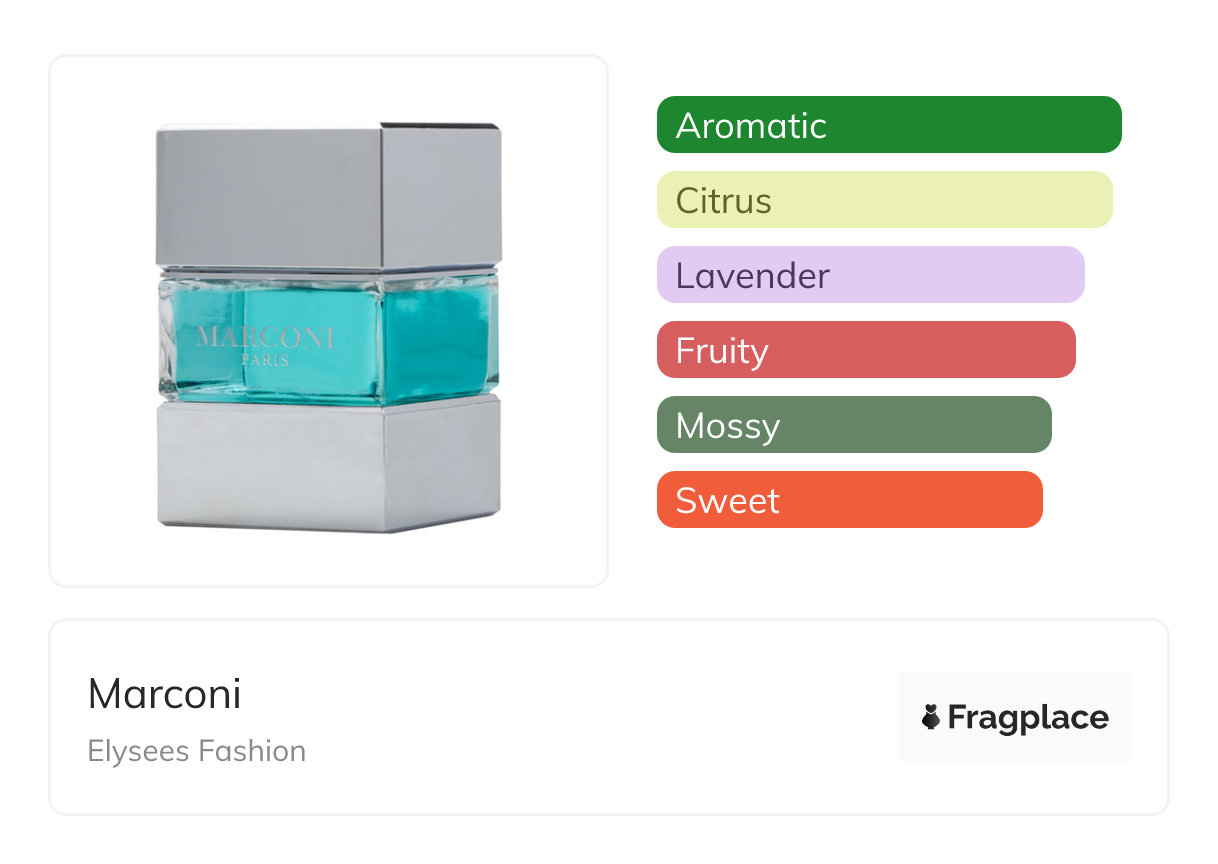
Task: Pick the Mossy accord bar
Action: [x=854, y=425]
